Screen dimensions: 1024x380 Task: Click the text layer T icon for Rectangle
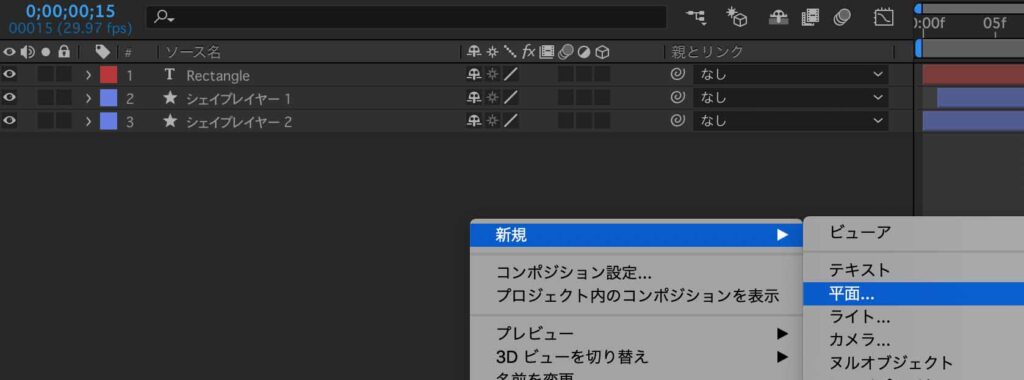click(x=170, y=75)
